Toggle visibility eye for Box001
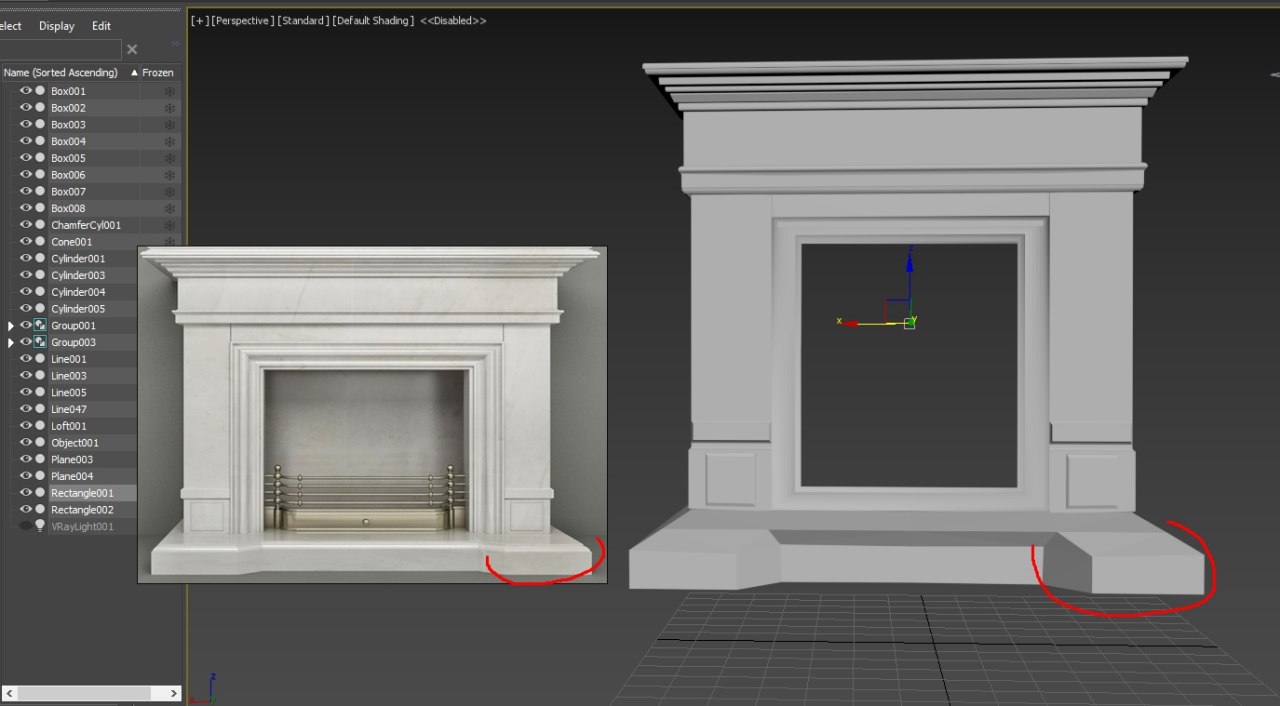The image size is (1280, 706). coord(26,91)
